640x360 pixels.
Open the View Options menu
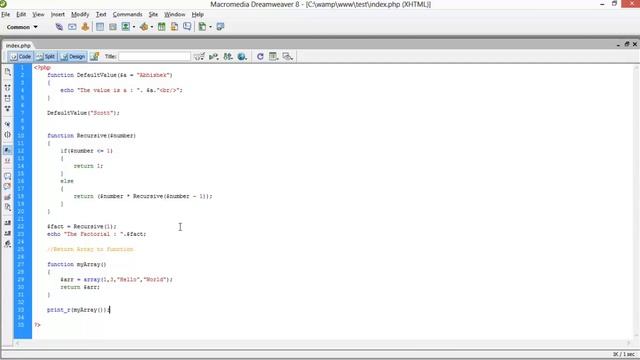[273, 57]
